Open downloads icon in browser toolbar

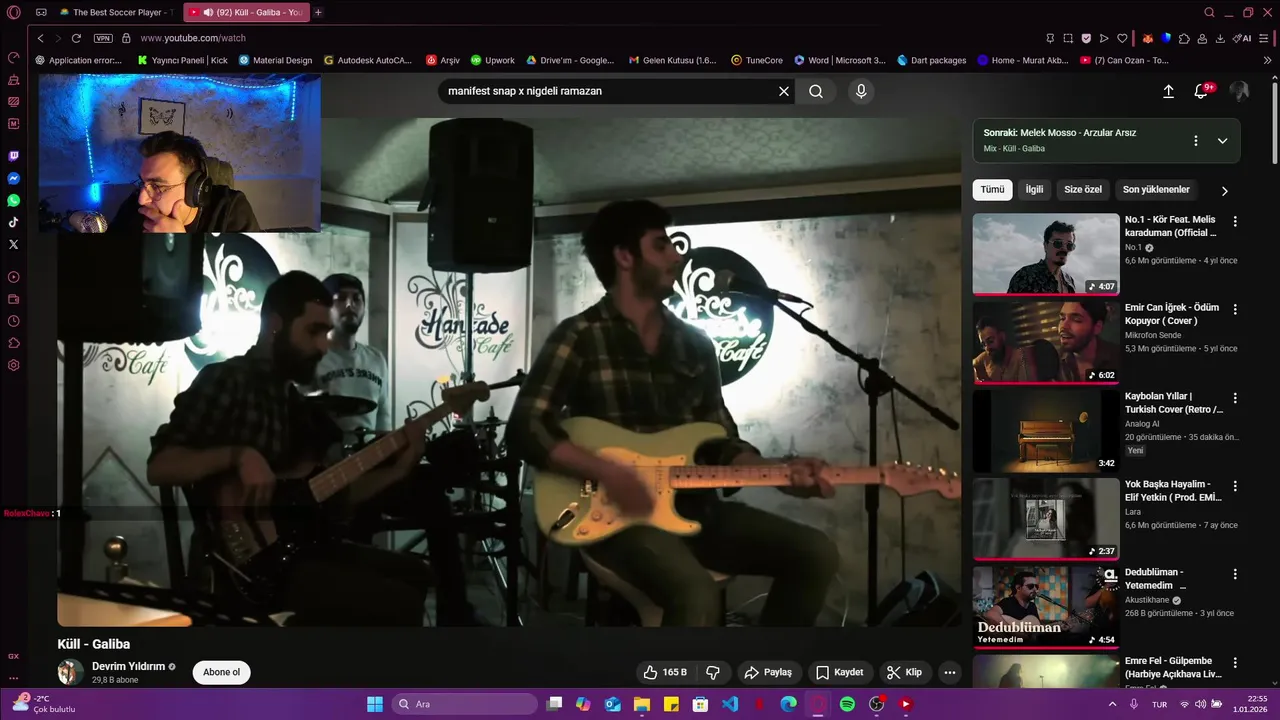(x=1220, y=38)
